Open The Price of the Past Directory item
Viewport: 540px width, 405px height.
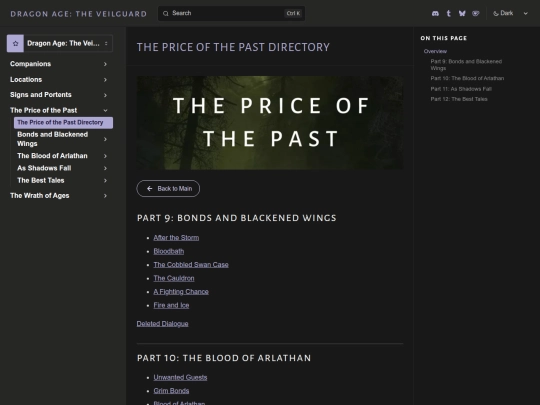click(x=63, y=123)
